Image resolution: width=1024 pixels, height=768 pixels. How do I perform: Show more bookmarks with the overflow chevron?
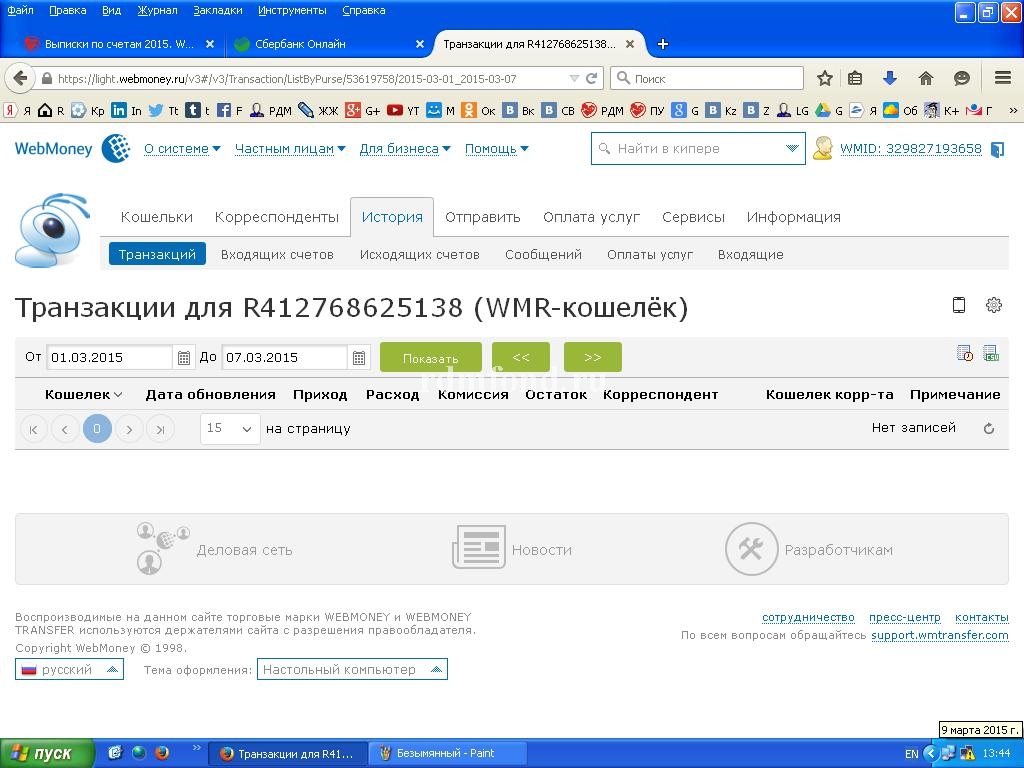1013,110
